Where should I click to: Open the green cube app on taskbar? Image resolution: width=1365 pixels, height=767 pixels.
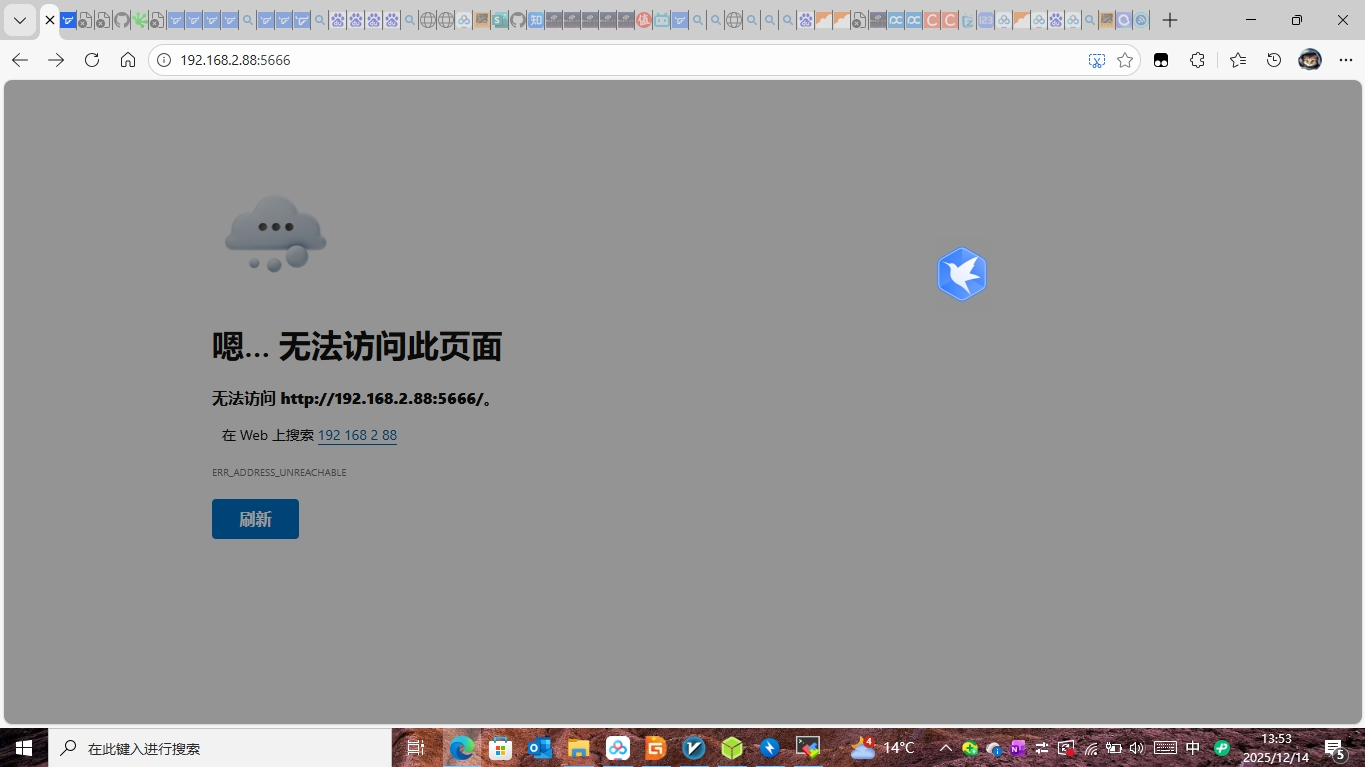733,748
